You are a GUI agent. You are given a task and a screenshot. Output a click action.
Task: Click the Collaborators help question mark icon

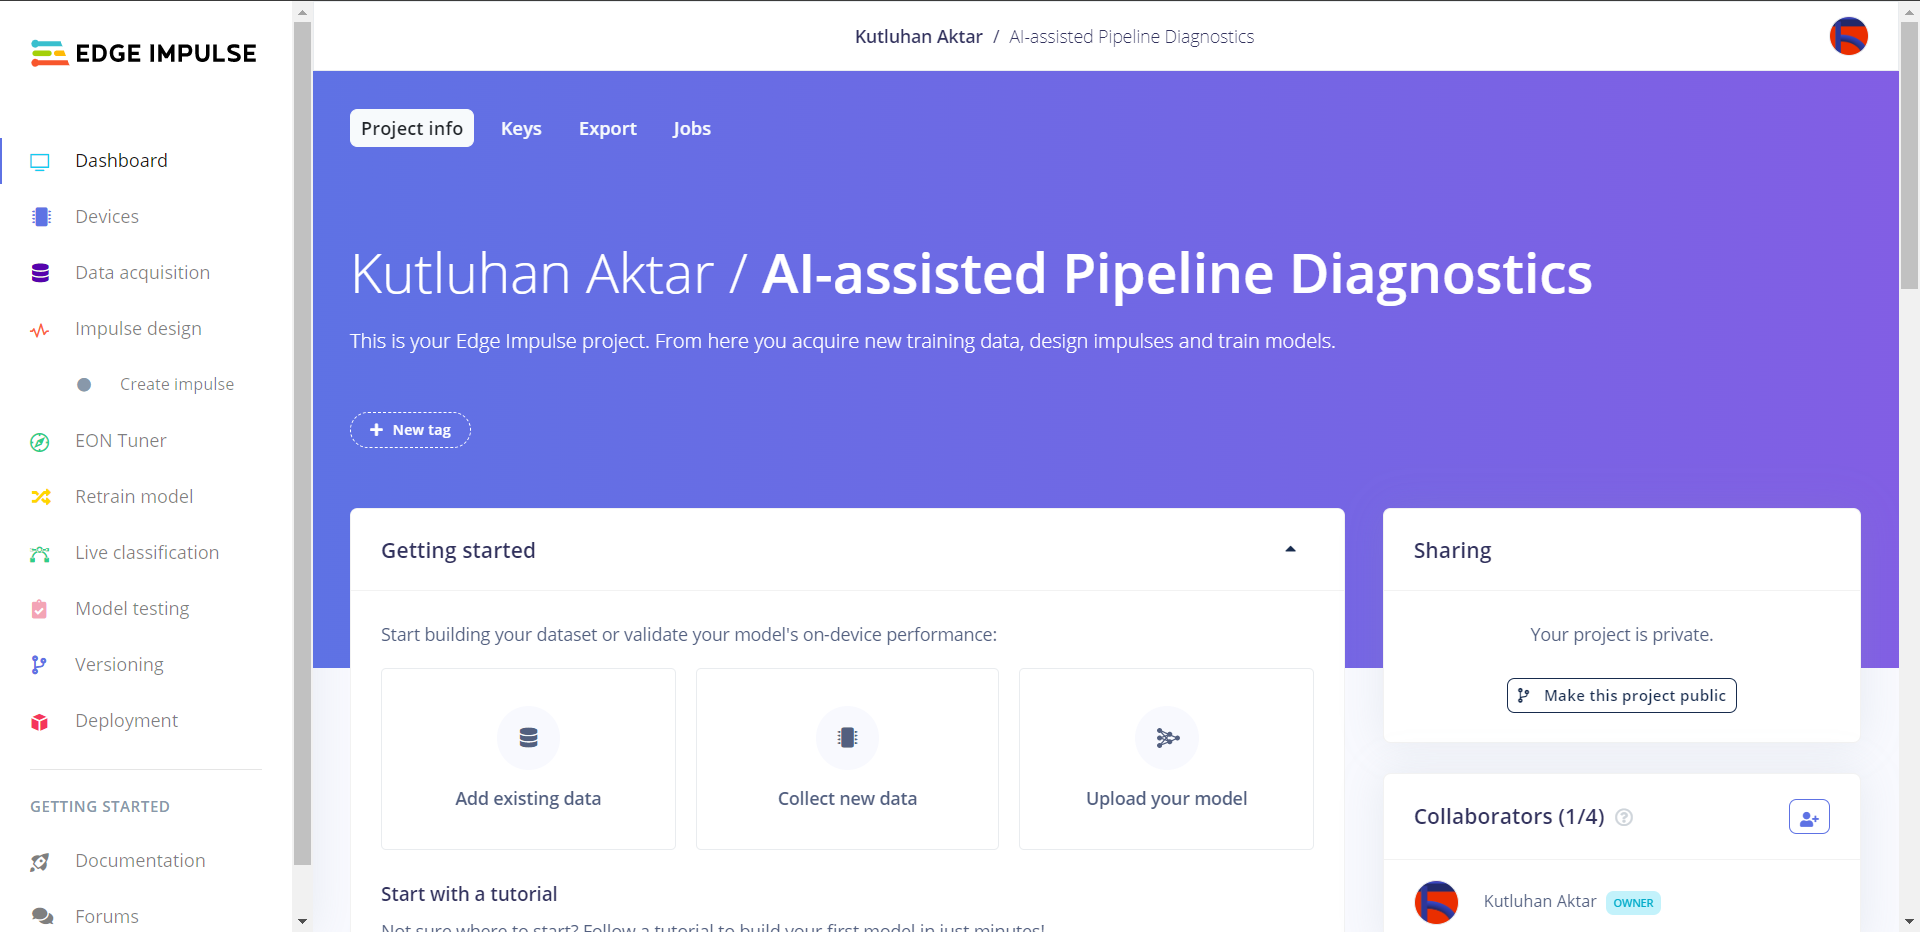(x=1624, y=818)
